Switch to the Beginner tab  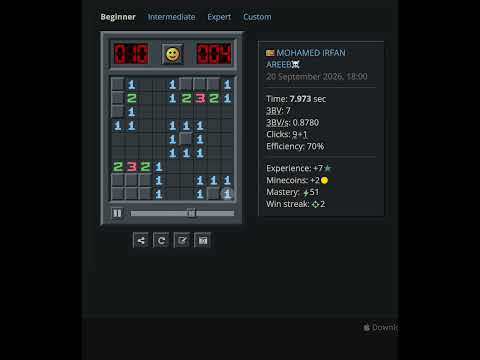[x=118, y=17]
